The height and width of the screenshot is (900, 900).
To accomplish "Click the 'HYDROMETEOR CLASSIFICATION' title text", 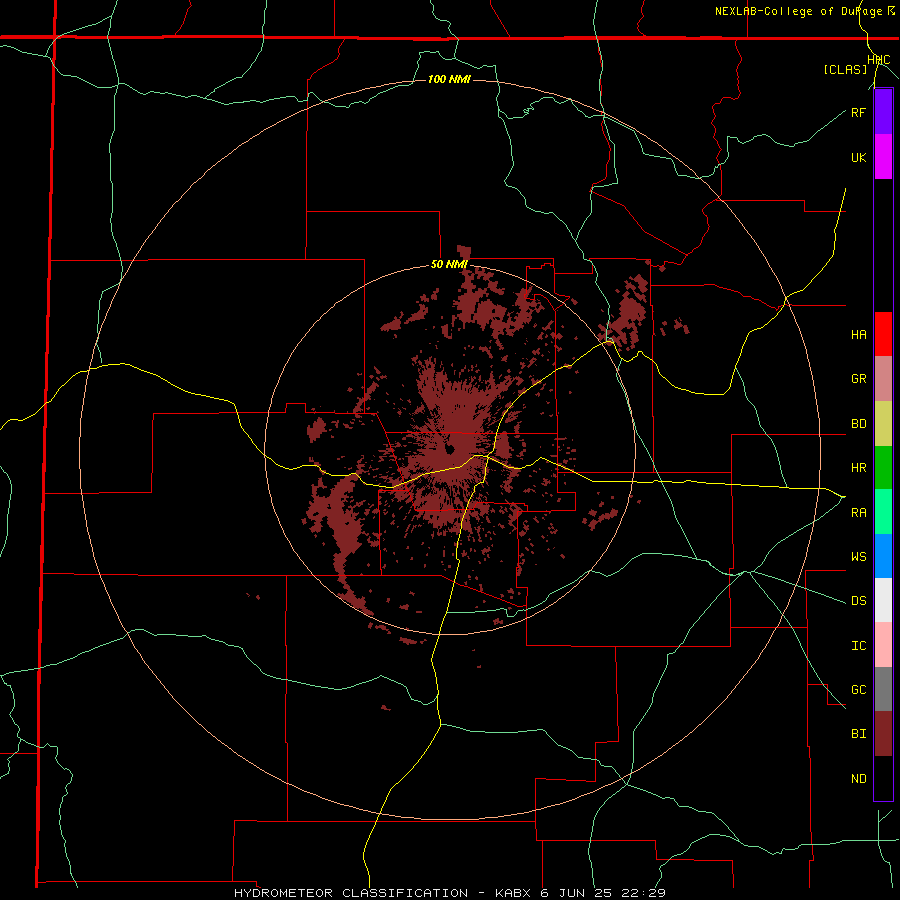I will click(x=351, y=893).
